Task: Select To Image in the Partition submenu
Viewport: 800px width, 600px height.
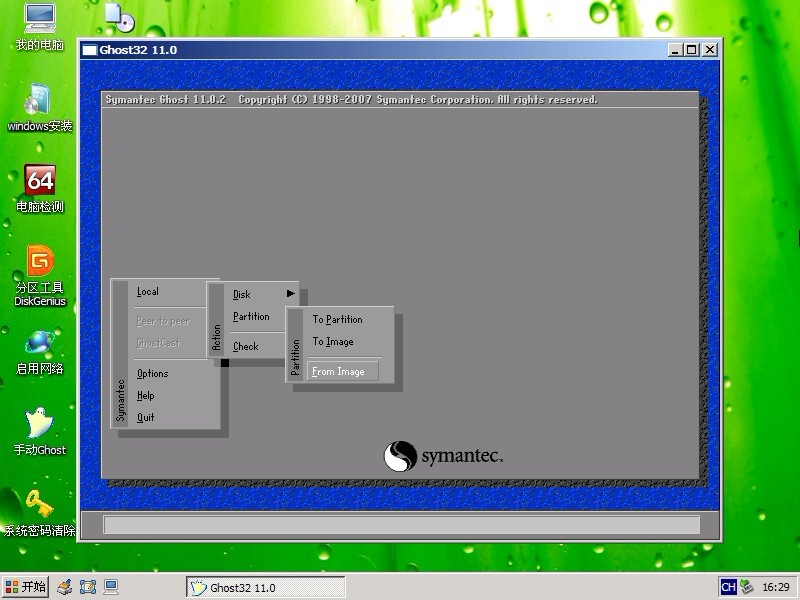Action: tap(333, 342)
